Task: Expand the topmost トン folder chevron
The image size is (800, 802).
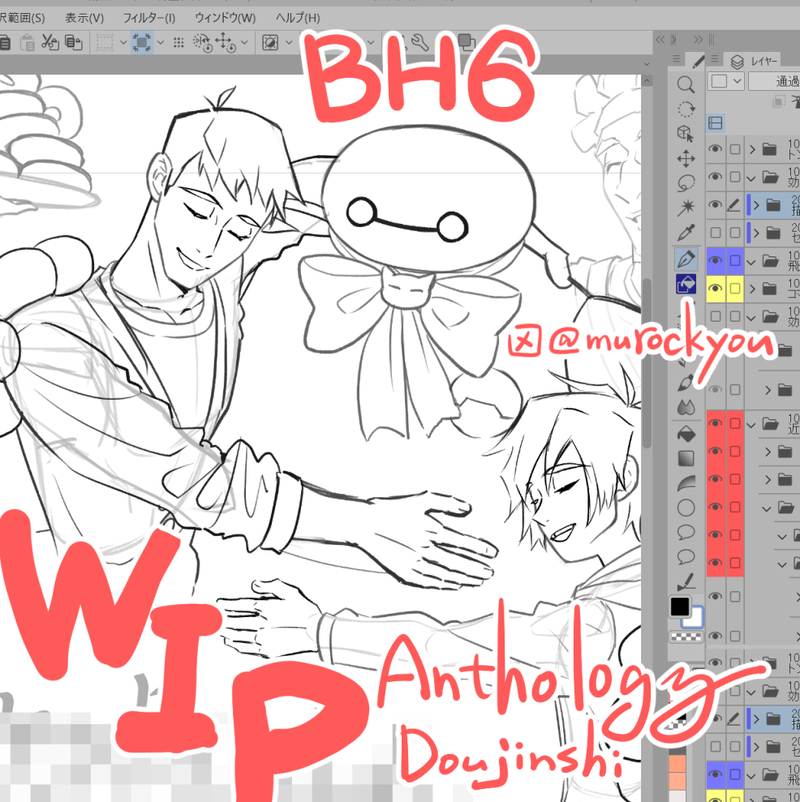Action: pyautogui.click(x=752, y=149)
